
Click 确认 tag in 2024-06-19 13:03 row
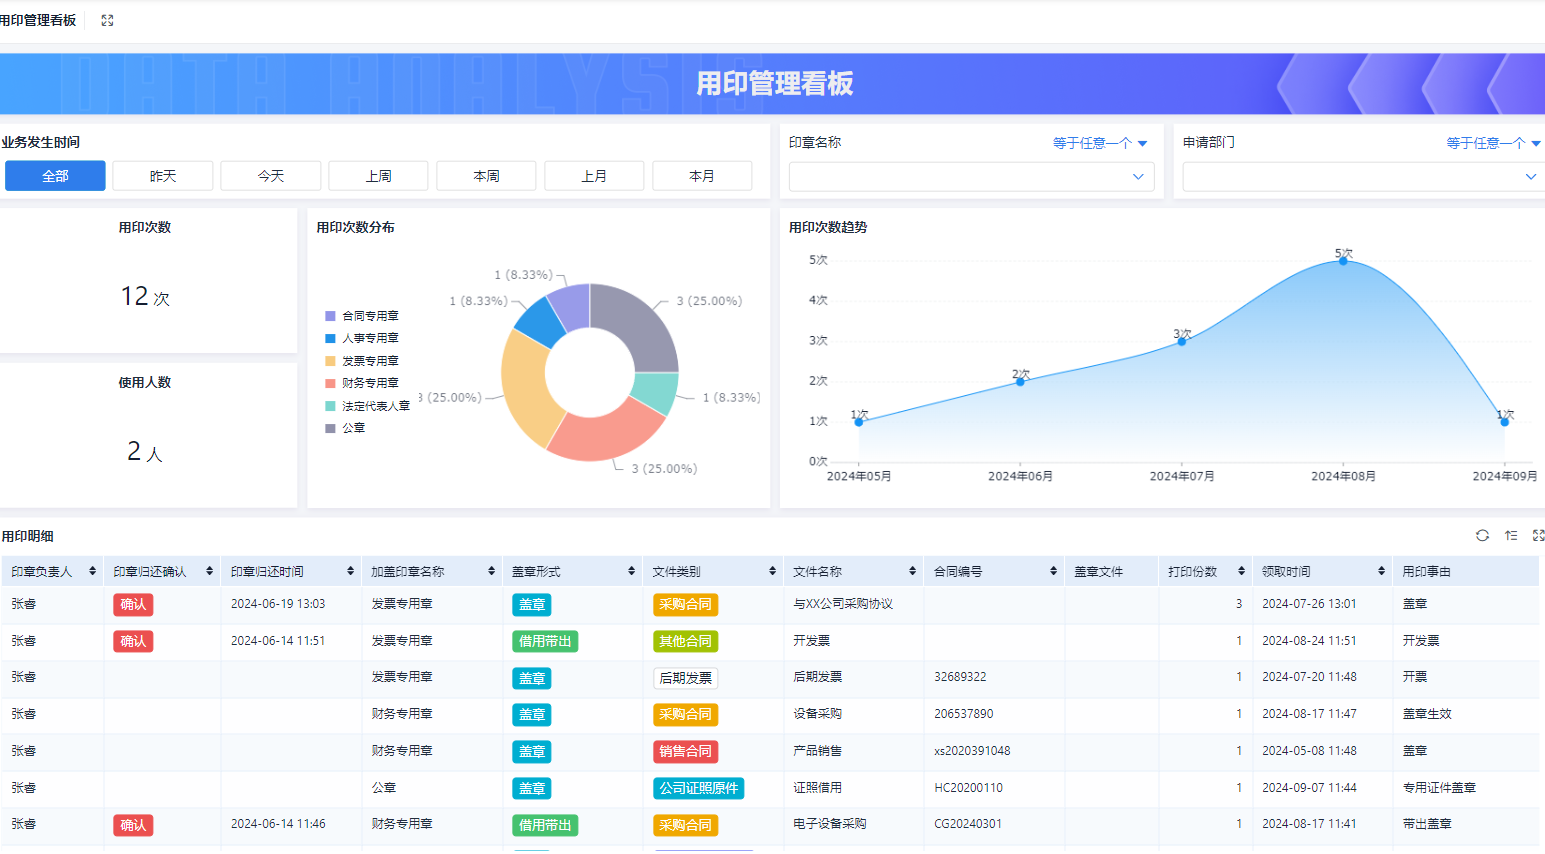point(133,604)
